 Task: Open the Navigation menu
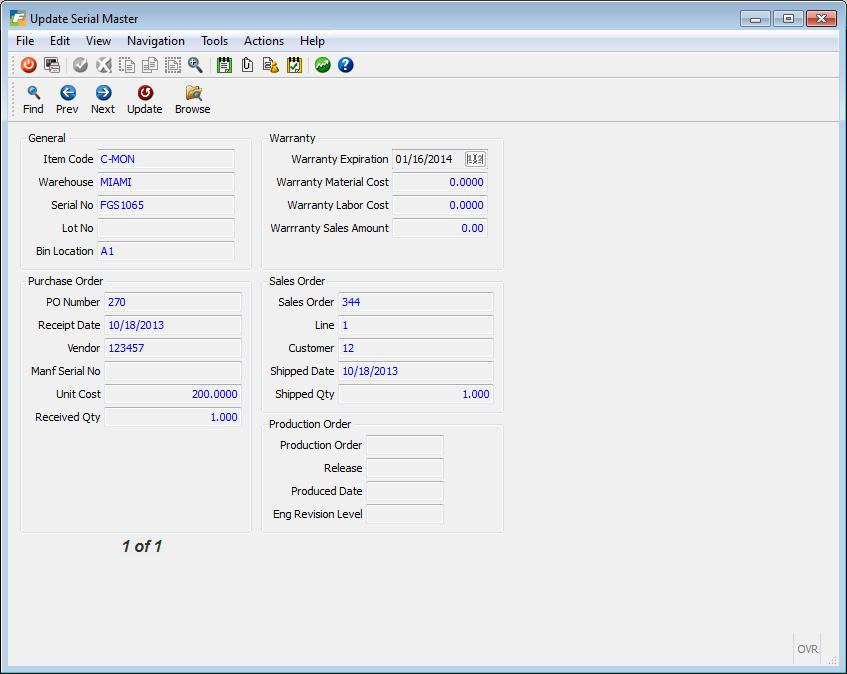click(155, 41)
